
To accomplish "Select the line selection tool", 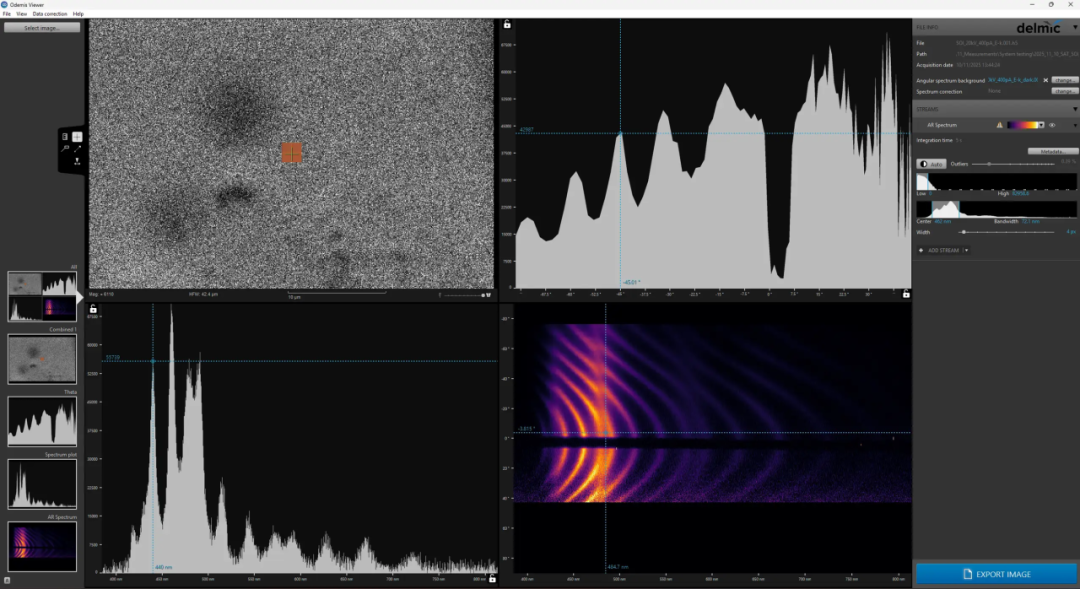I will 77,148.
